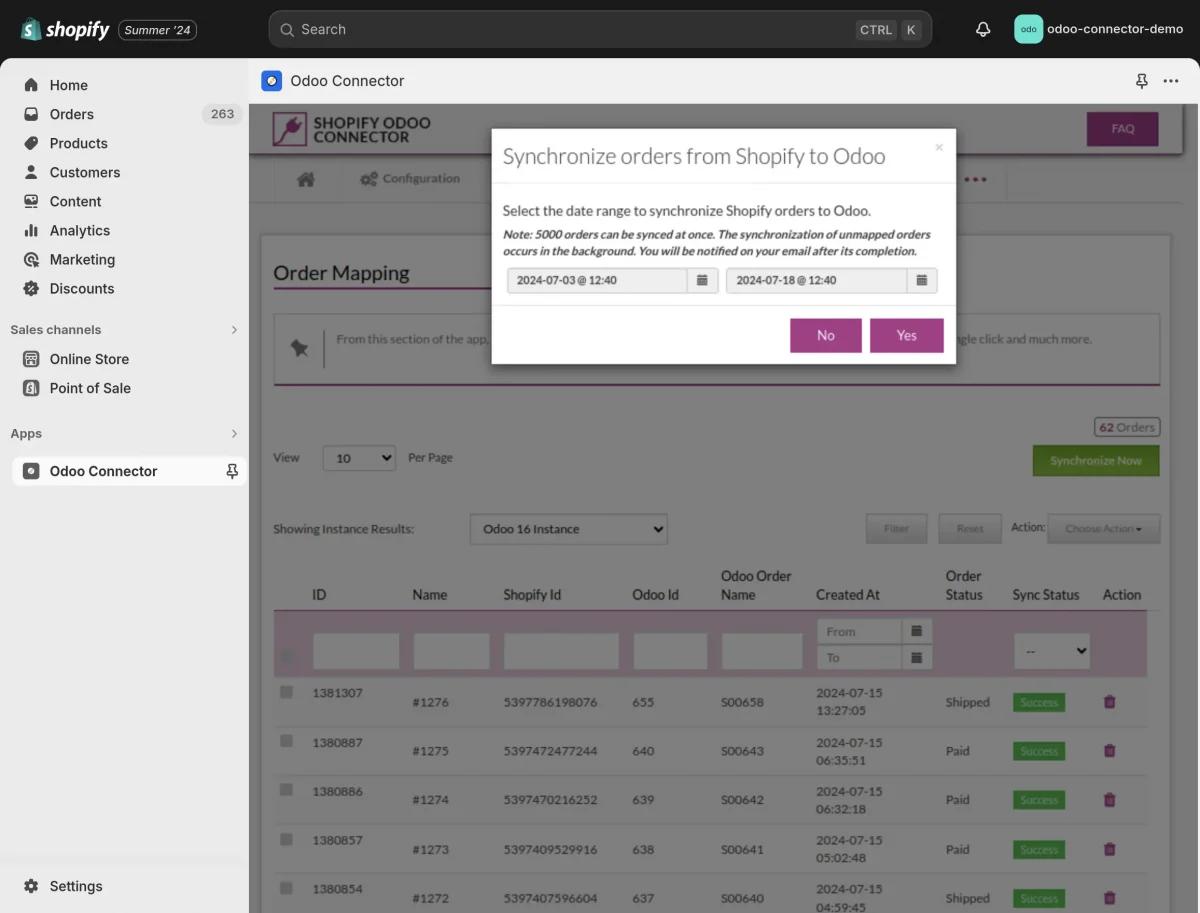Expand the Sales channels section
This screenshot has width=1200, height=913.
(x=234, y=330)
